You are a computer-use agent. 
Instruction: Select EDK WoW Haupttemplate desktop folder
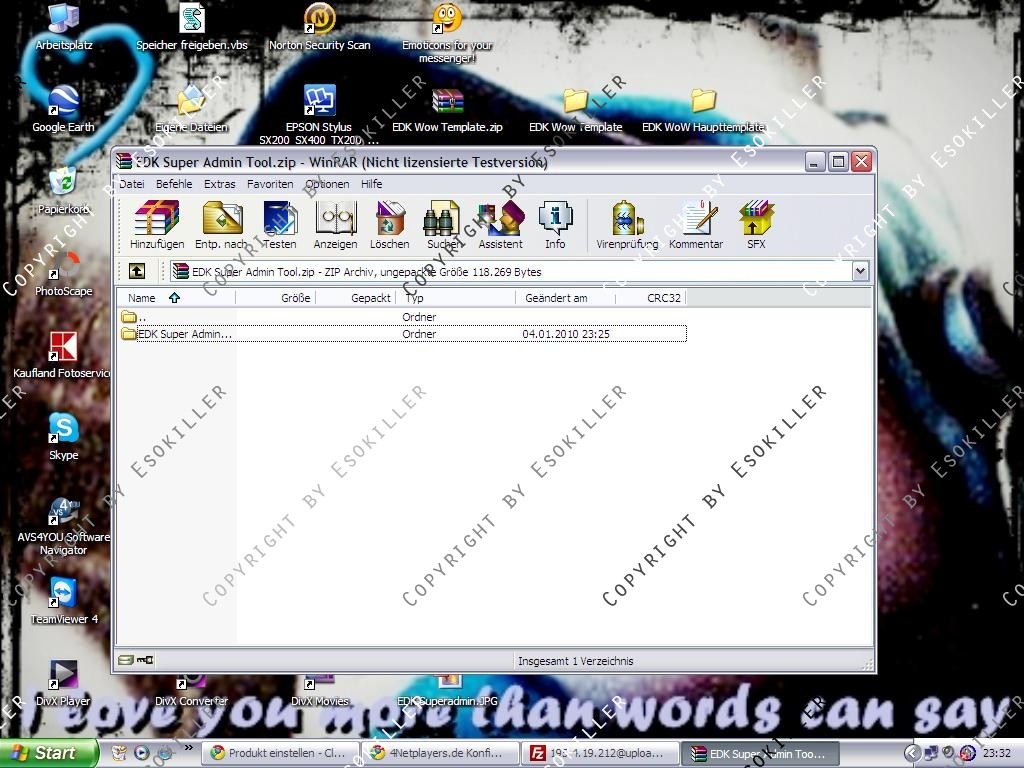703,109
